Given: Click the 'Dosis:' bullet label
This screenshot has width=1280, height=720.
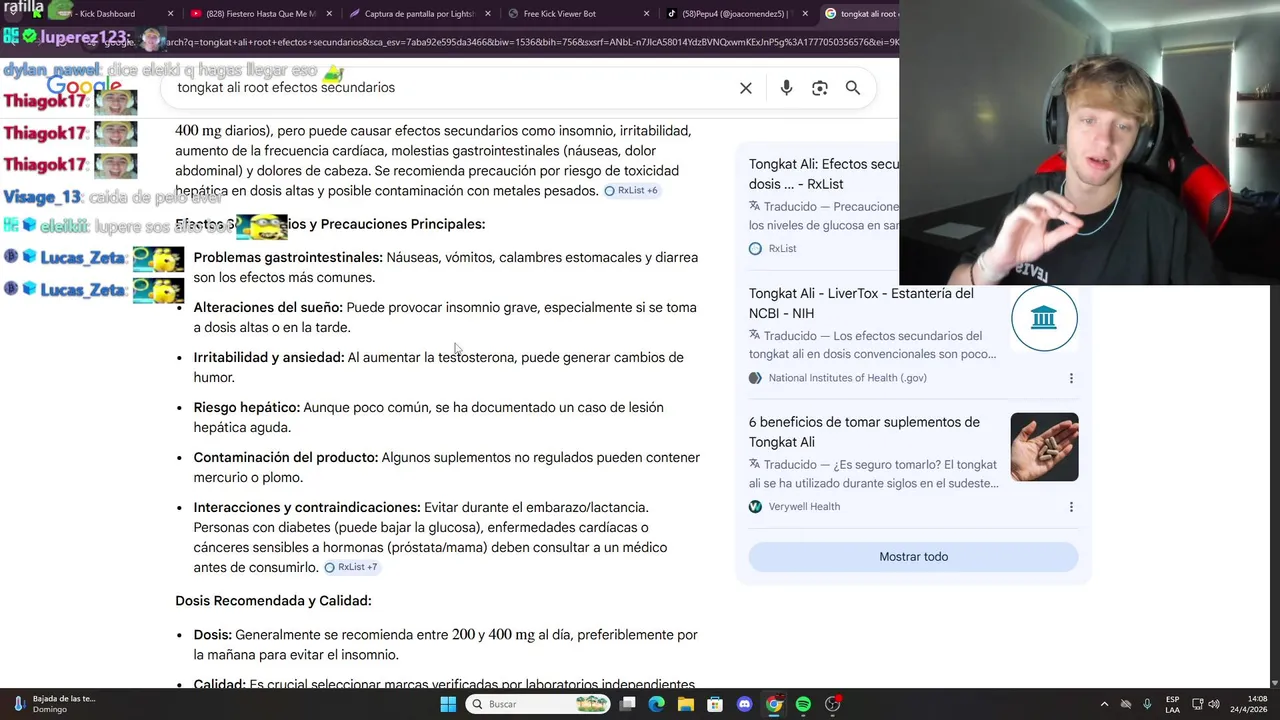Looking at the screenshot, I should click(x=213, y=635).
